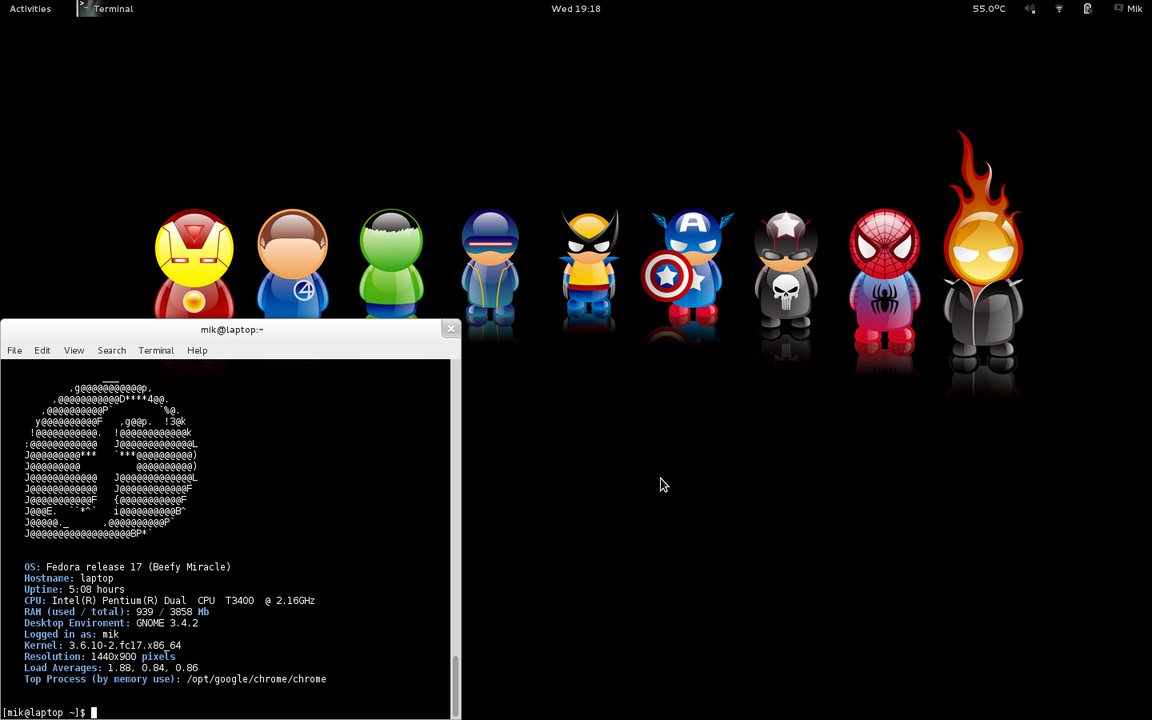Open the File menu in the terminal
1152x720 pixels.
[x=15, y=350]
